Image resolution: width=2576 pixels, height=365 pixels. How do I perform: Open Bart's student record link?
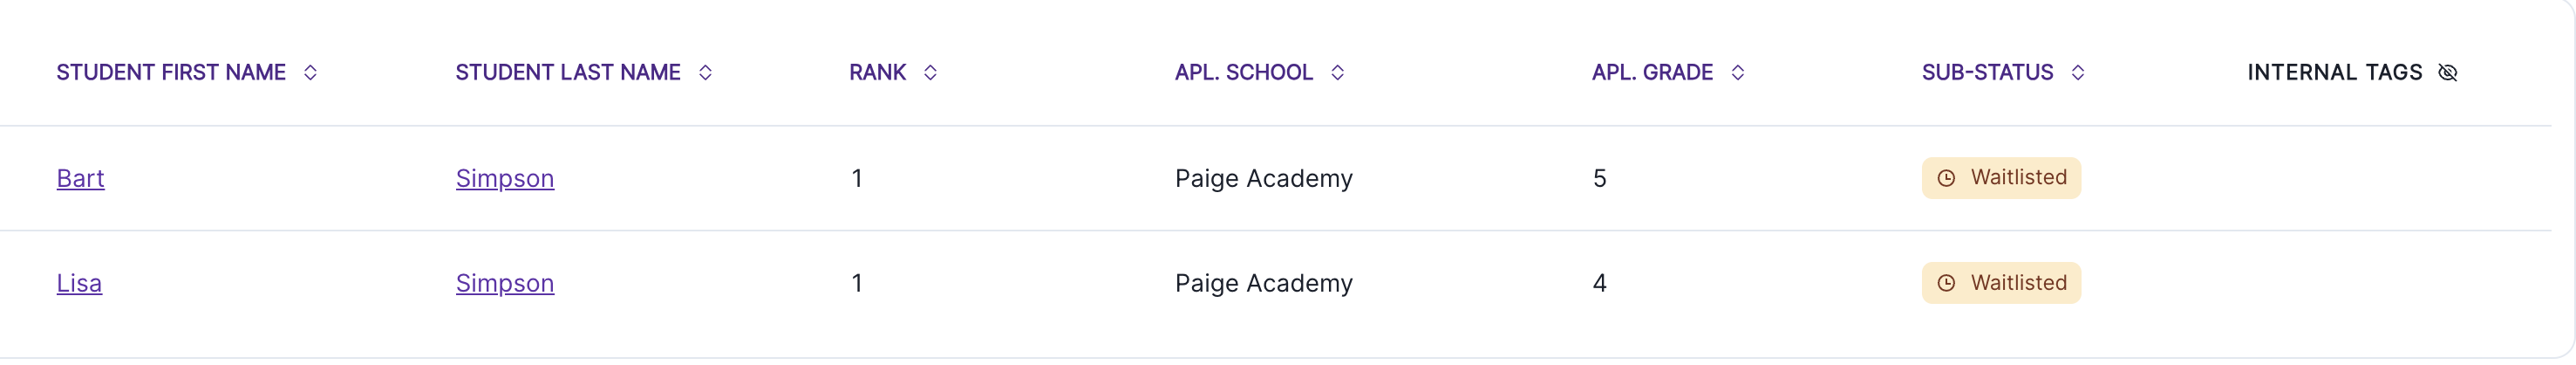(80, 178)
